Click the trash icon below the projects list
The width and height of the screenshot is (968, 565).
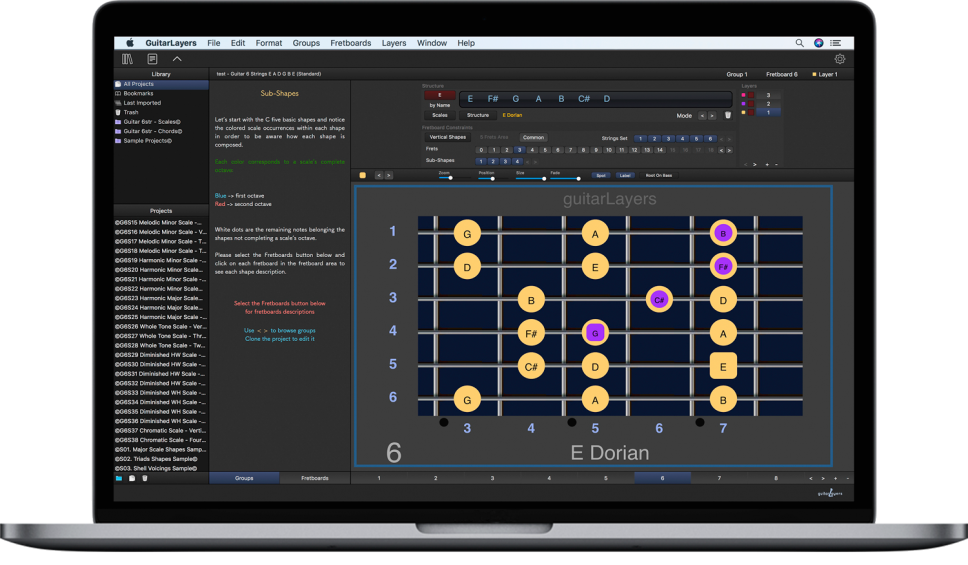tap(144, 478)
